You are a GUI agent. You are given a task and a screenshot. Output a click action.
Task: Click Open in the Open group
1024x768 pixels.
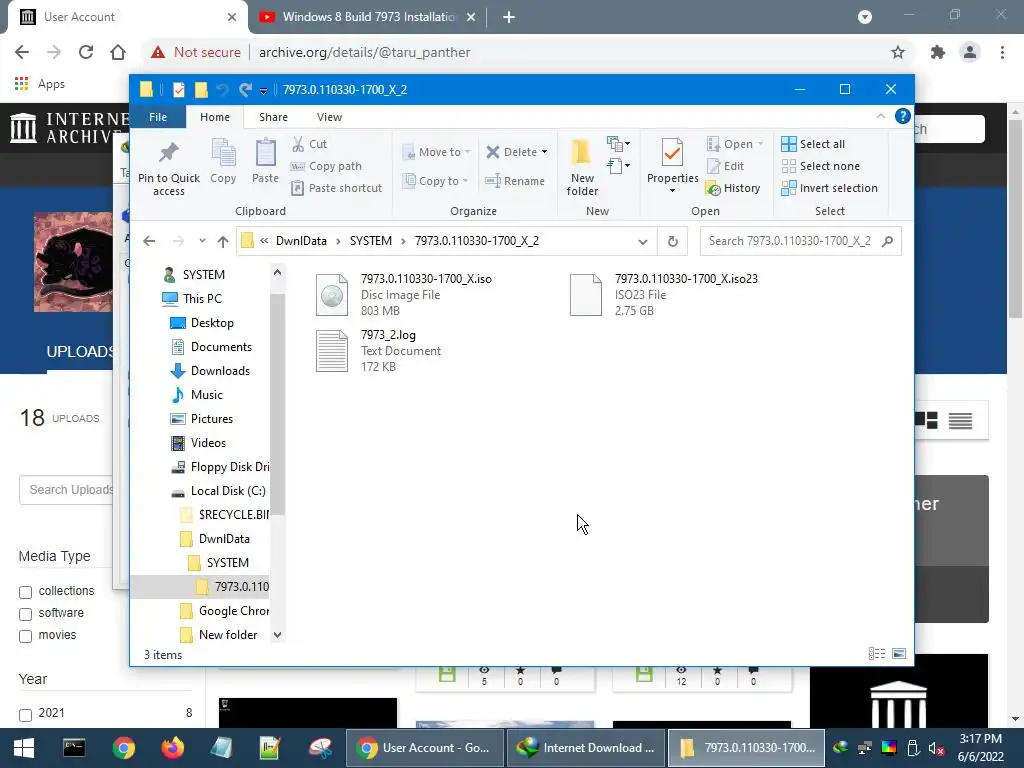pos(735,144)
